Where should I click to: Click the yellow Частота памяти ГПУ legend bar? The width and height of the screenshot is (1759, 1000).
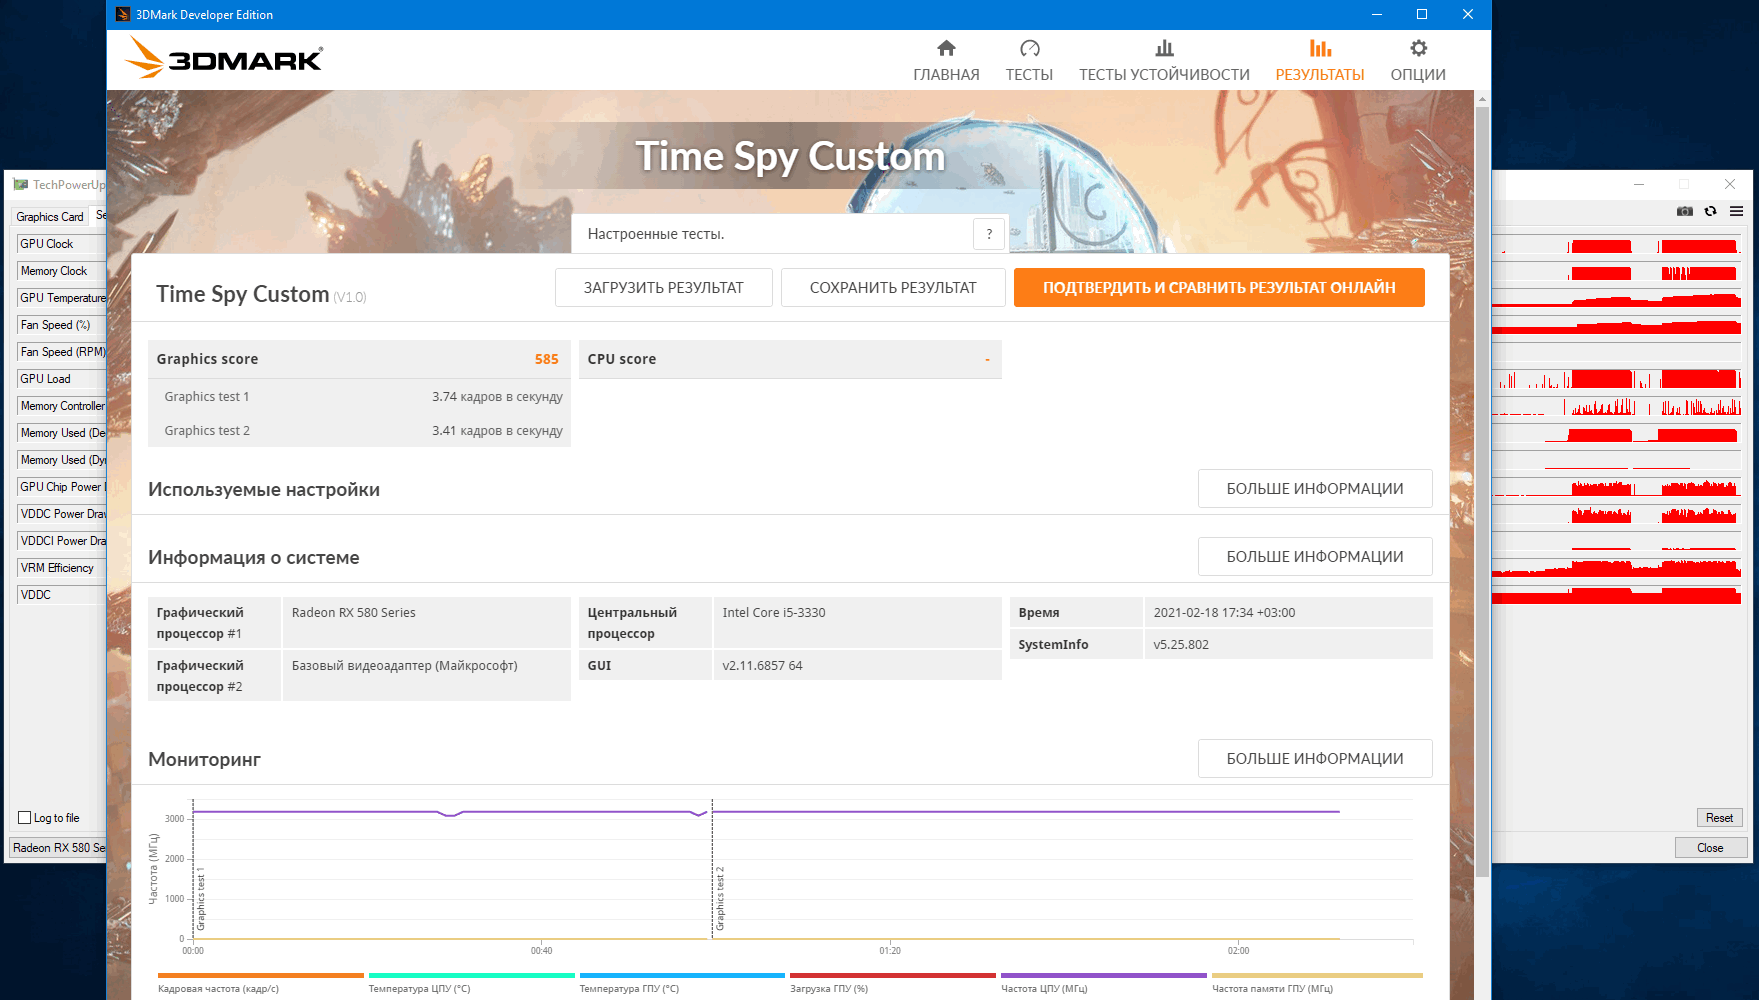(x=1317, y=975)
